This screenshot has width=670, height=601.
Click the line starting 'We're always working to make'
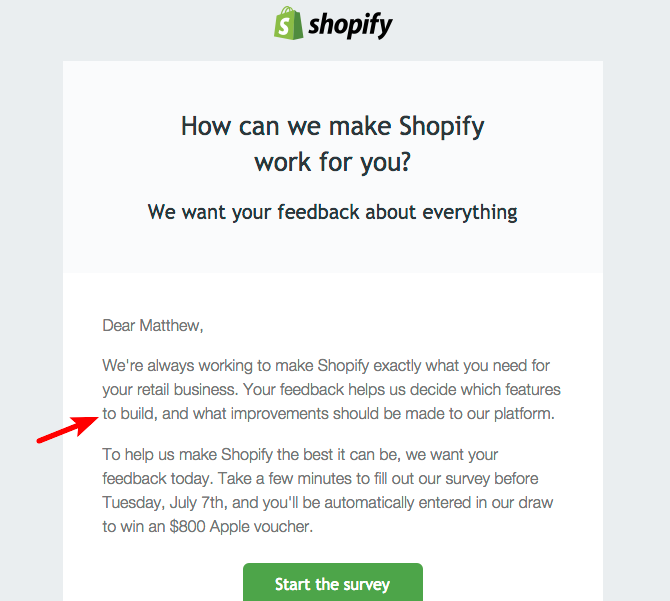[326, 366]
